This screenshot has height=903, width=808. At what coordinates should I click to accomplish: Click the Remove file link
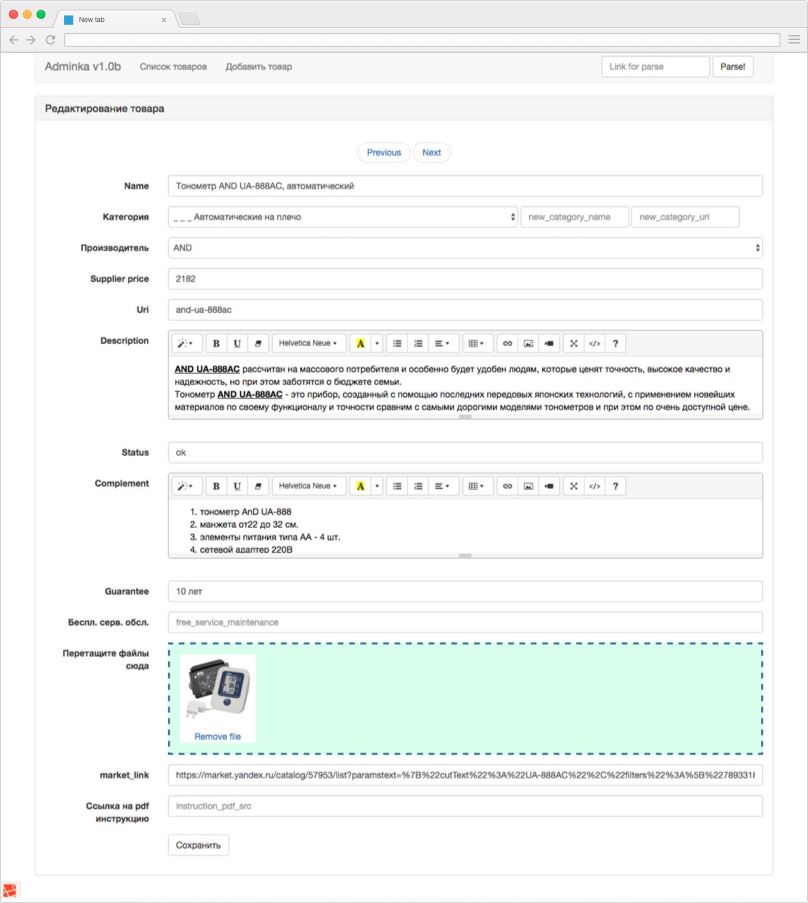pyautogui.click(x=217, y=736)
